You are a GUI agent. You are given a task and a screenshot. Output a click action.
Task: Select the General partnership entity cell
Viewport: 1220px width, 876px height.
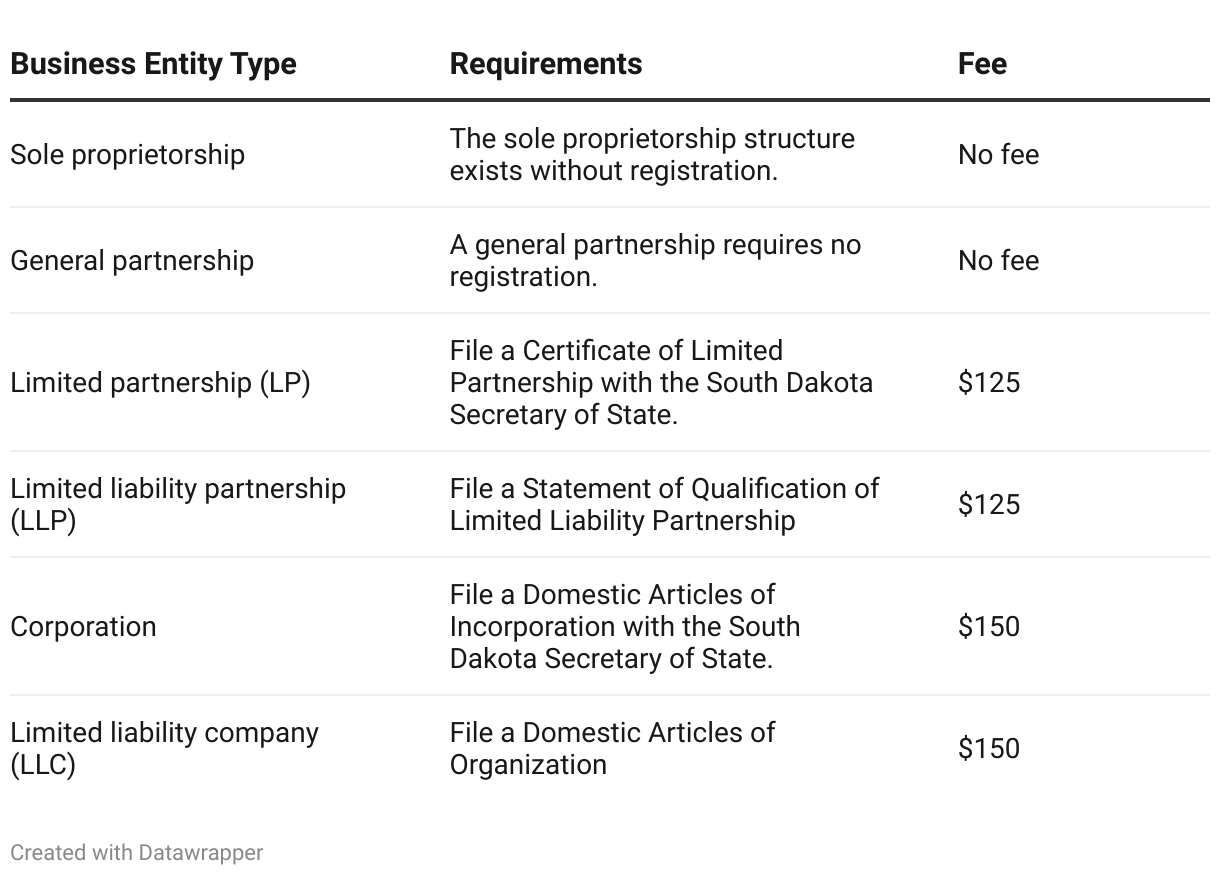tap(132, 261)
